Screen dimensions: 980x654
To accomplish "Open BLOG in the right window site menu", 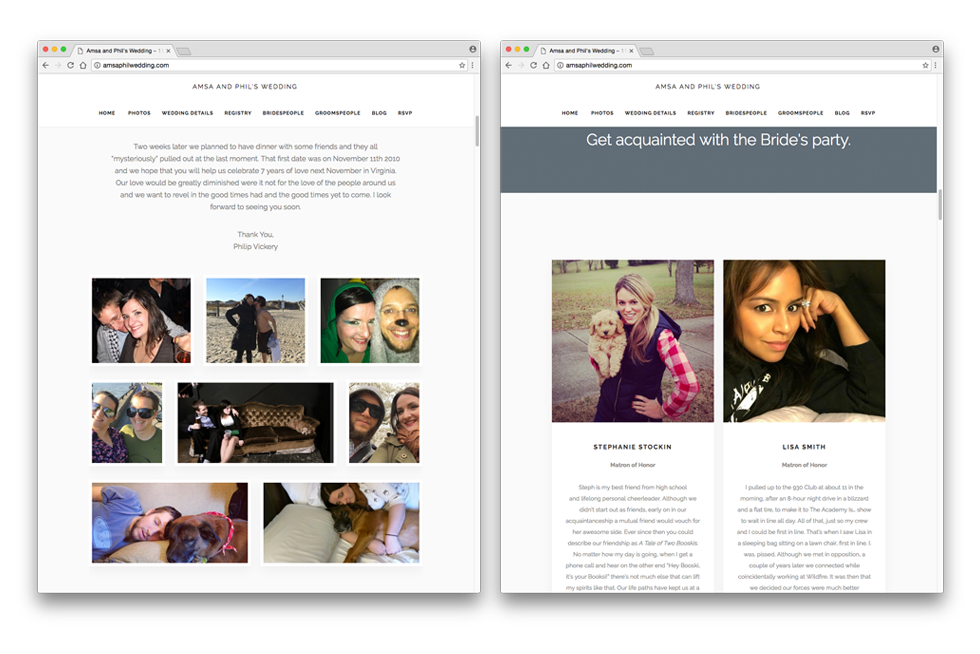I will pyautogui.click(x=842, y=113).
